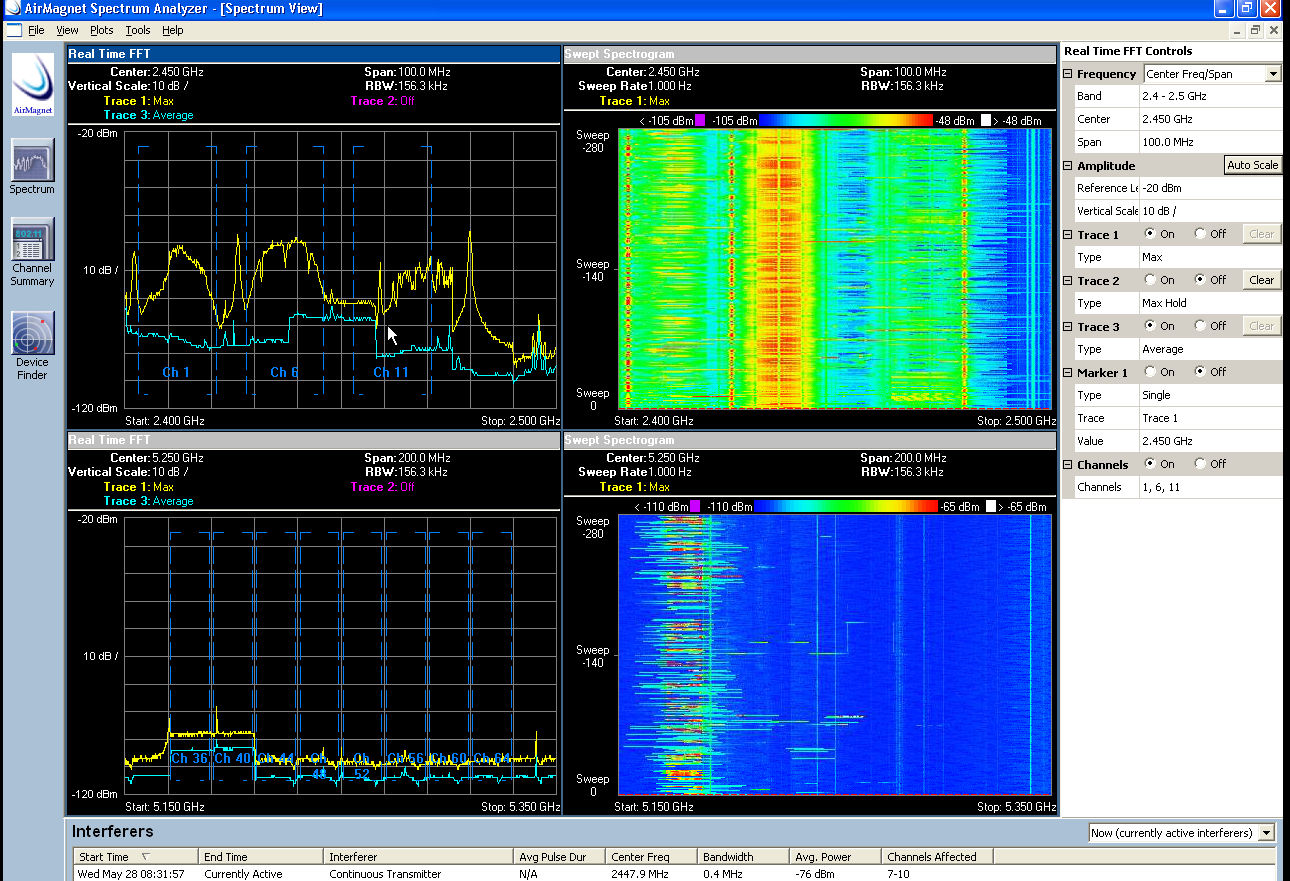
Task: Open the Plots menu
Action: pos(101,31)
